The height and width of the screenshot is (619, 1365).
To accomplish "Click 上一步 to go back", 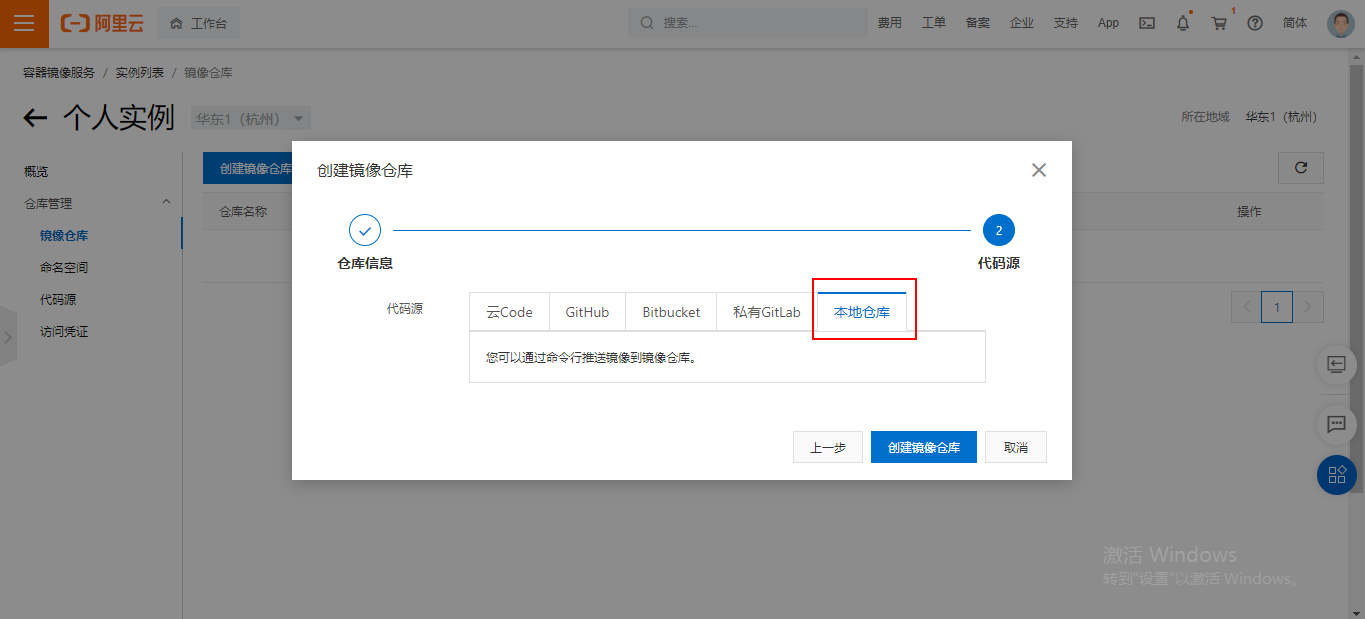I will click(x=828, y=447).
